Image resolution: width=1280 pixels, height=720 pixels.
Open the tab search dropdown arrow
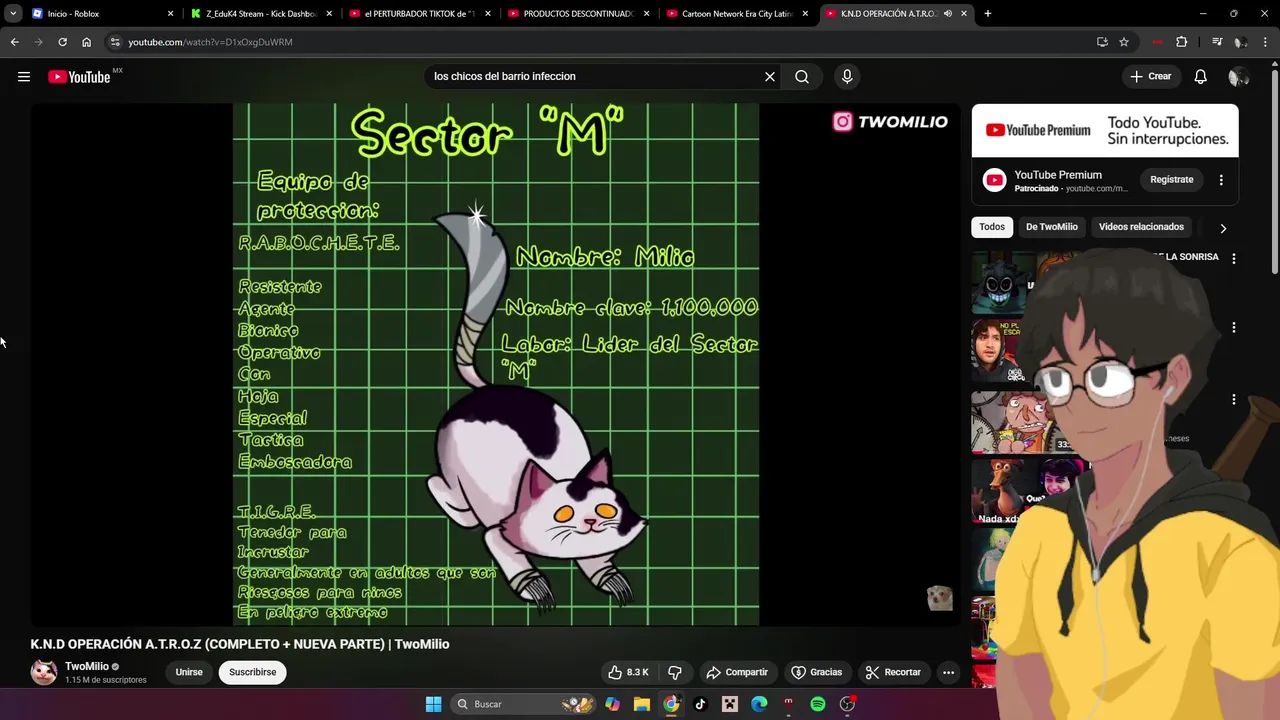coord(13,14)
